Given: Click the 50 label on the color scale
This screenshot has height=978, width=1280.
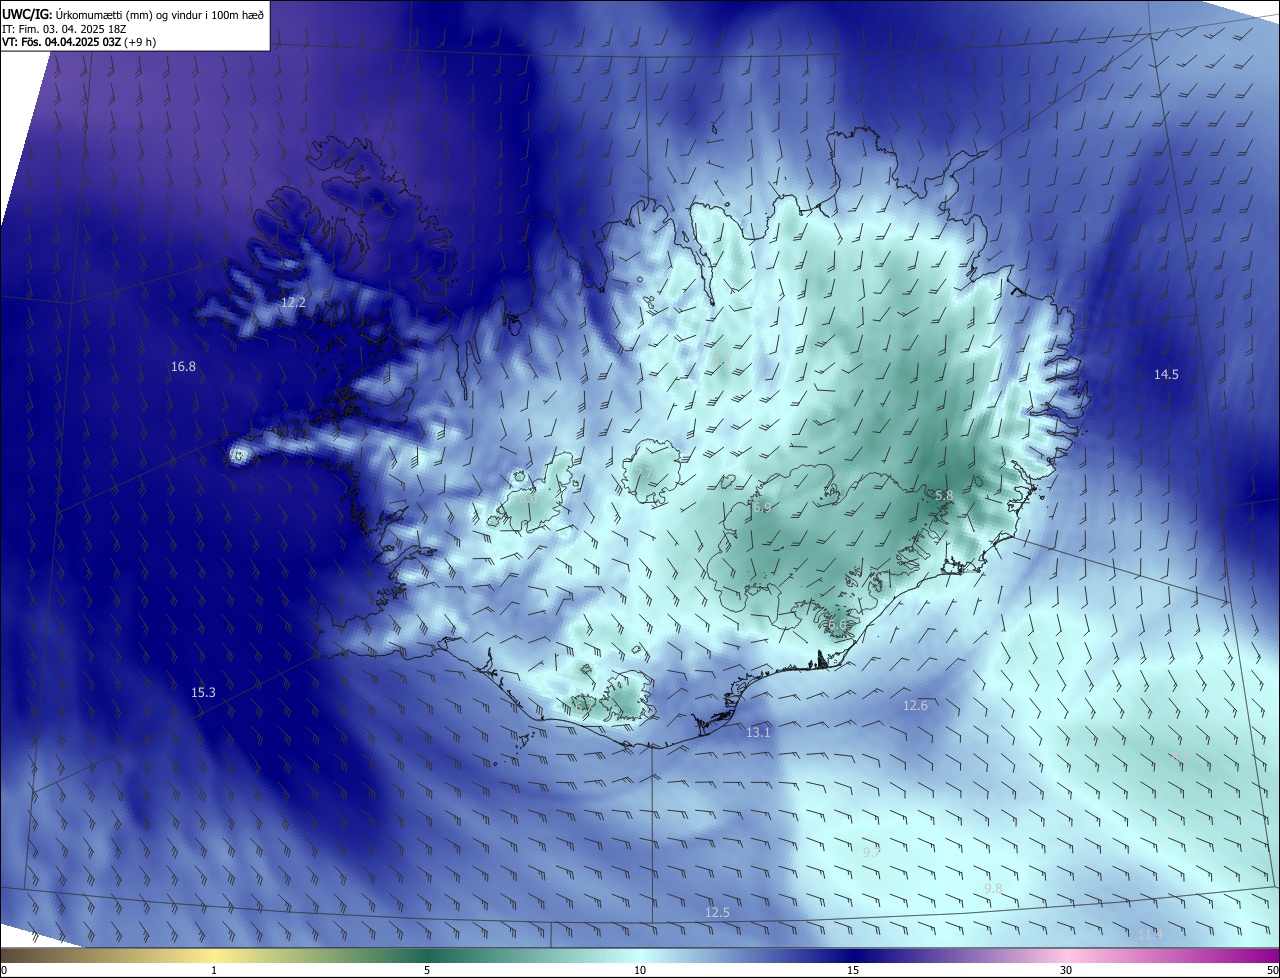Looking at the screenshot, I should coord(1272,971).
